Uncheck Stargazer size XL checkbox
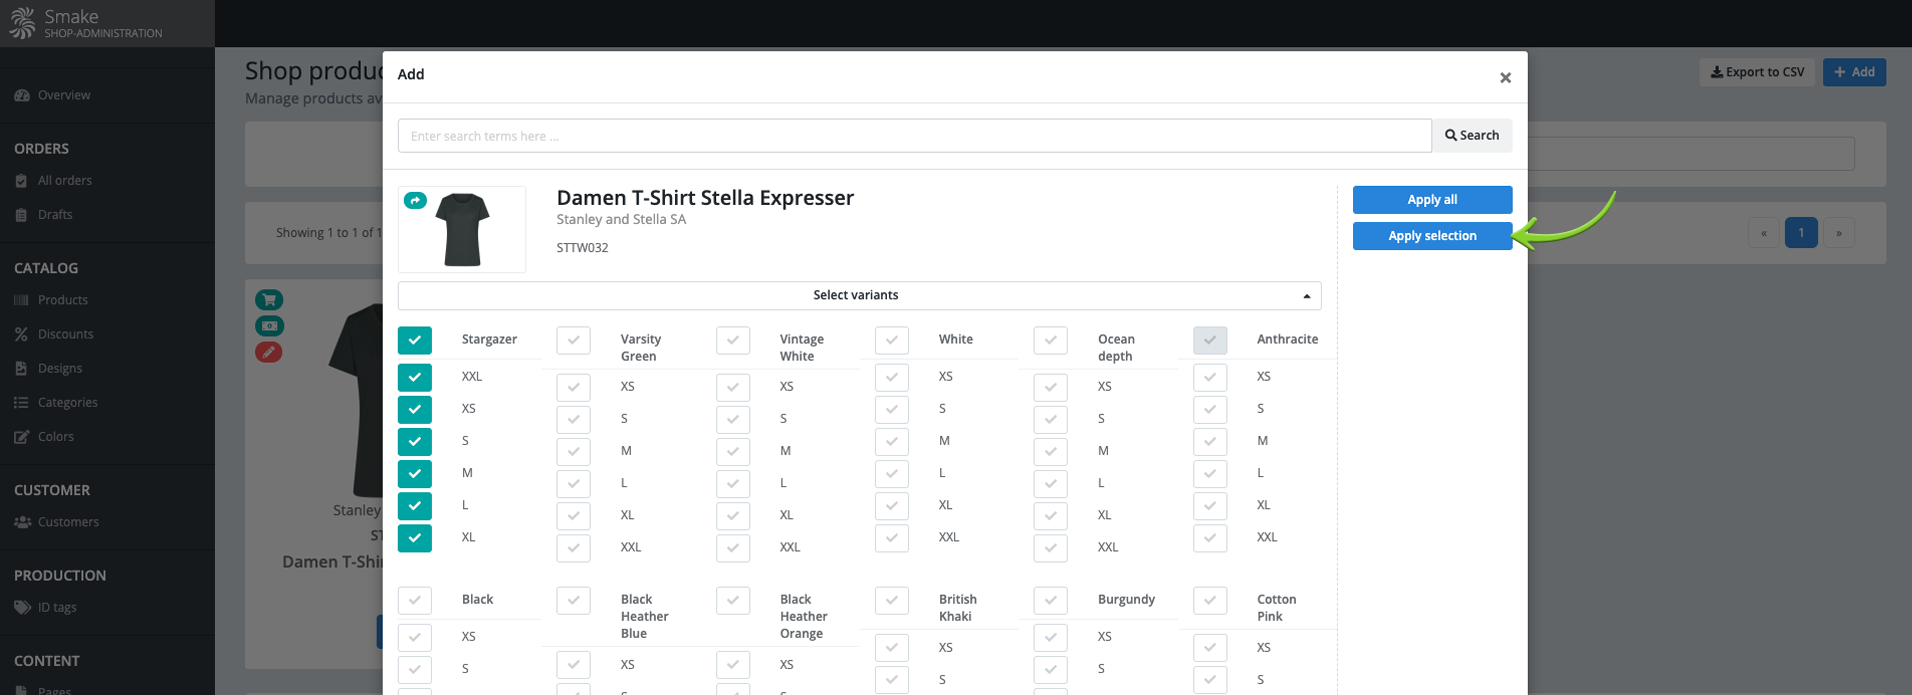The height and width of the screenshot is (695, 1912). click(415, 538)
